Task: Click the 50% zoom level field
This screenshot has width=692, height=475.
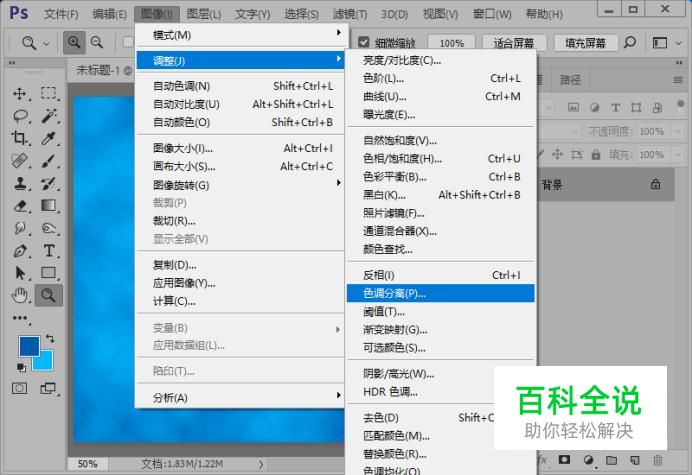Action: click(87, 464)
